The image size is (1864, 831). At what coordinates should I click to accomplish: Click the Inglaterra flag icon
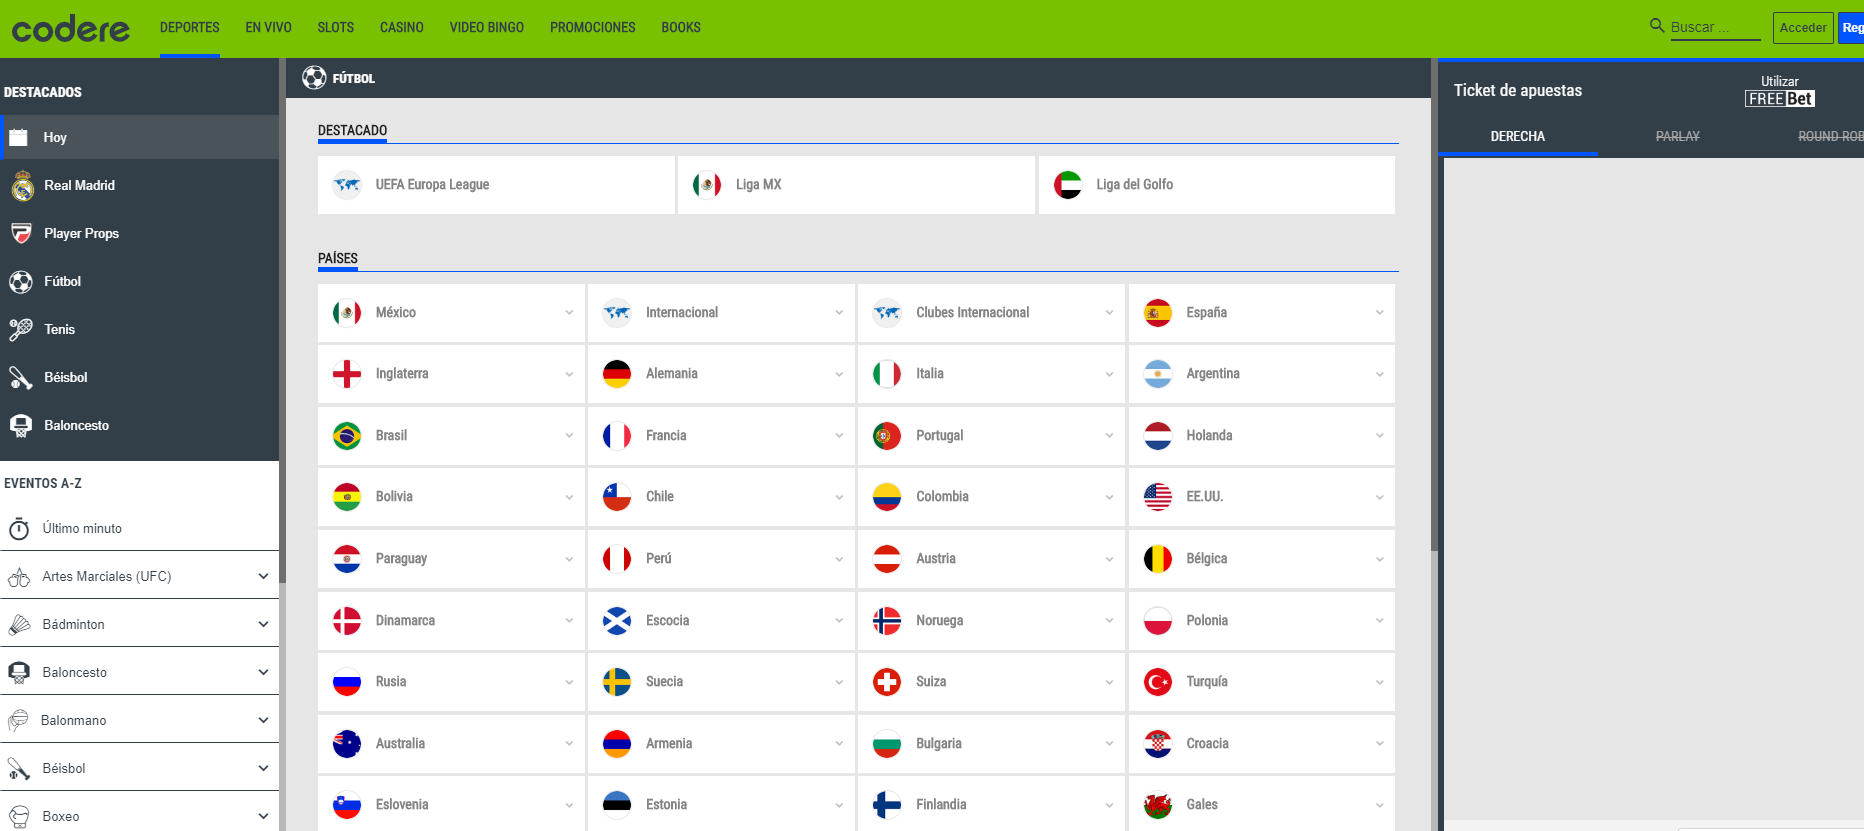(347, 374)
